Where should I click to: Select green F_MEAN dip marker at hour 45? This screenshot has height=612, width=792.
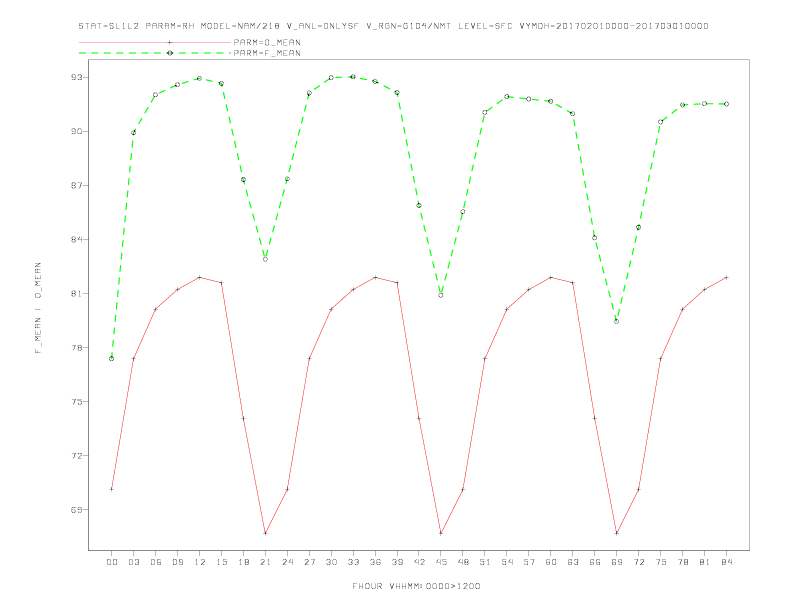(x=441, y=295)
